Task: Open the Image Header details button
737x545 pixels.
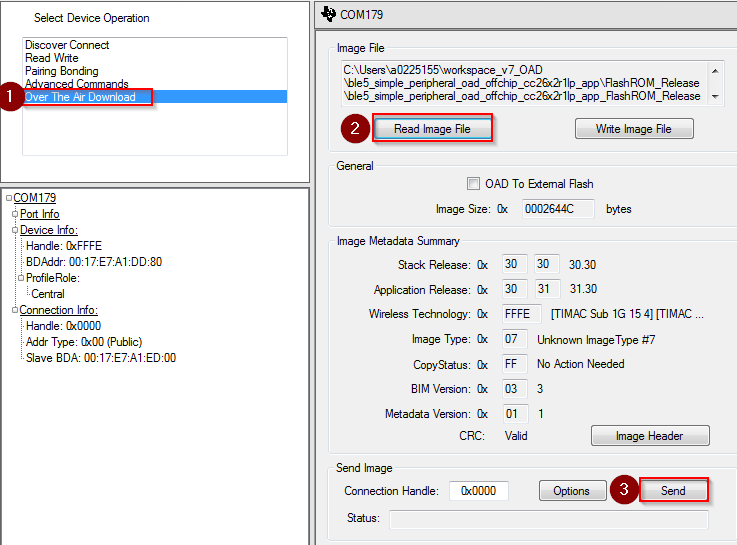Action: click(x=650, y=436)
